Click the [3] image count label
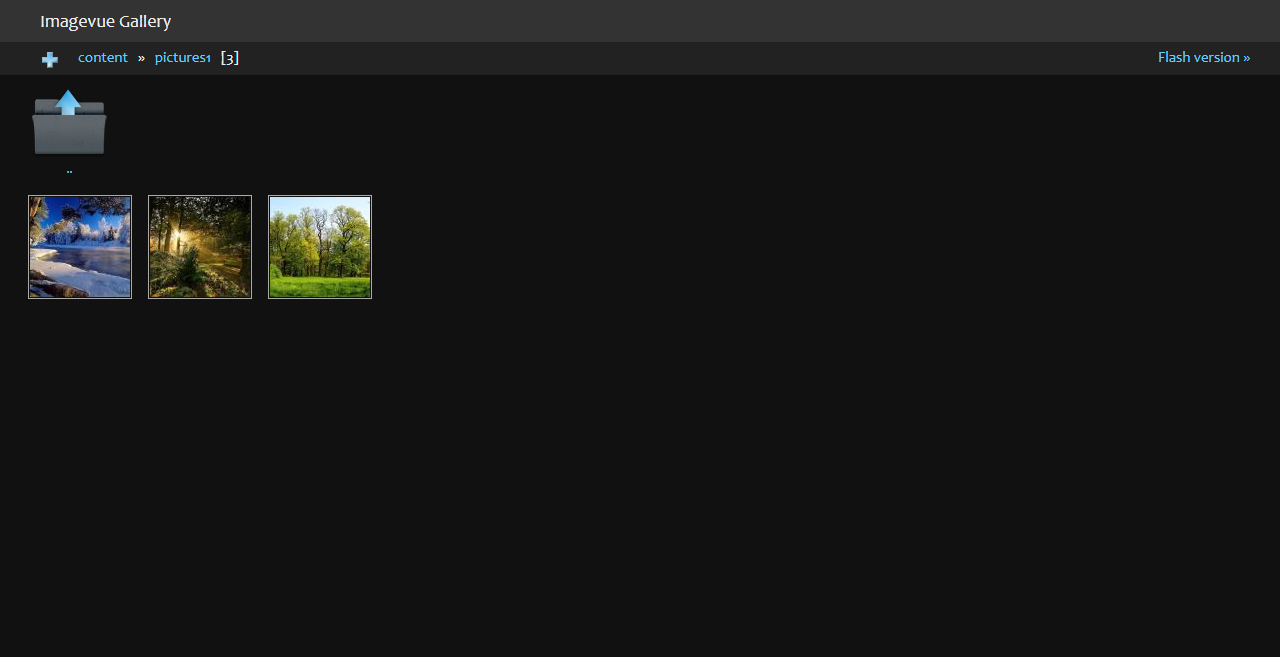The width and height of the screenshot is (1280, 657). pos(230,58)
